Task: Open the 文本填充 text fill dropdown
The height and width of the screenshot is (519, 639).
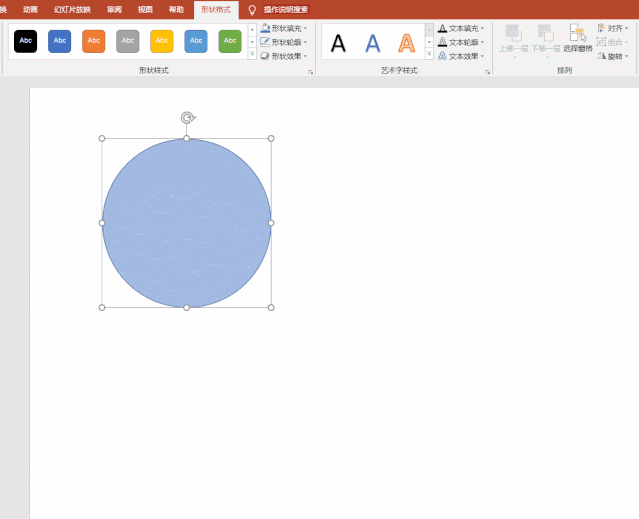Action: click(x=462, y=28)
